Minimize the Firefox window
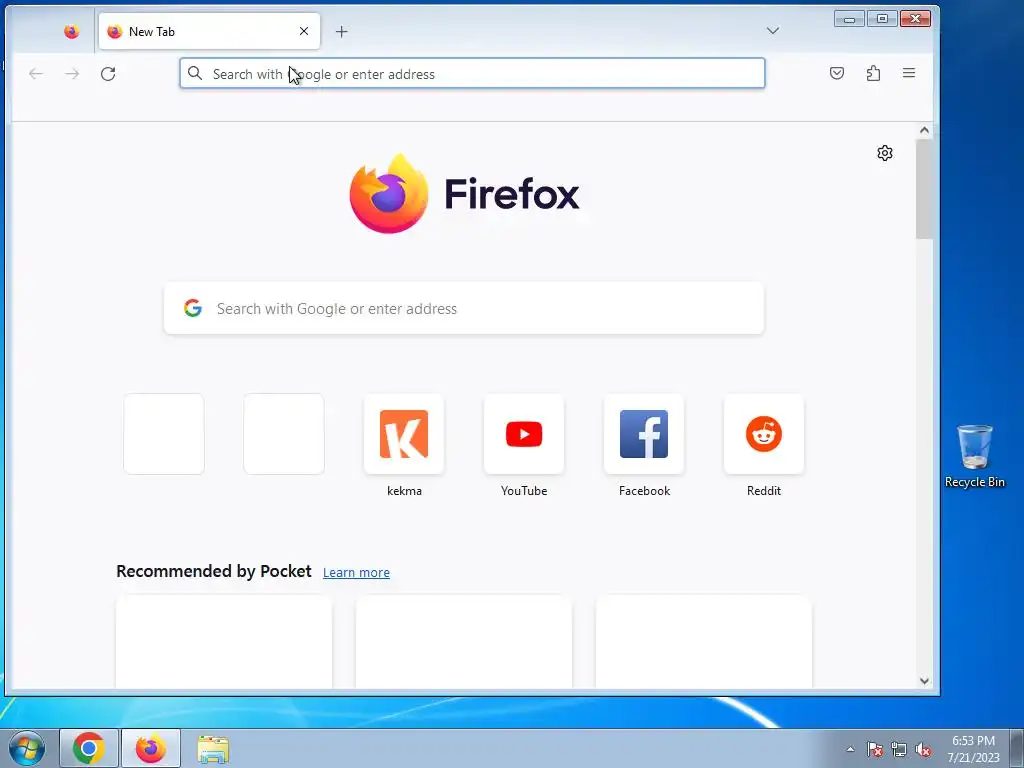 [850, 19]
